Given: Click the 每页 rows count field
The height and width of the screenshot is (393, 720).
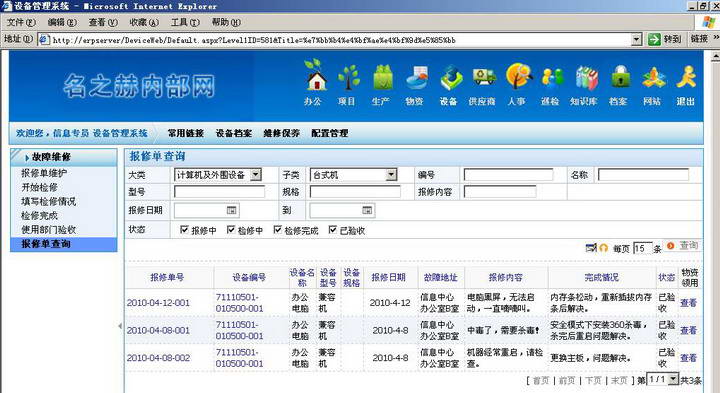Looking at the screenshot, I should (642, 248).
